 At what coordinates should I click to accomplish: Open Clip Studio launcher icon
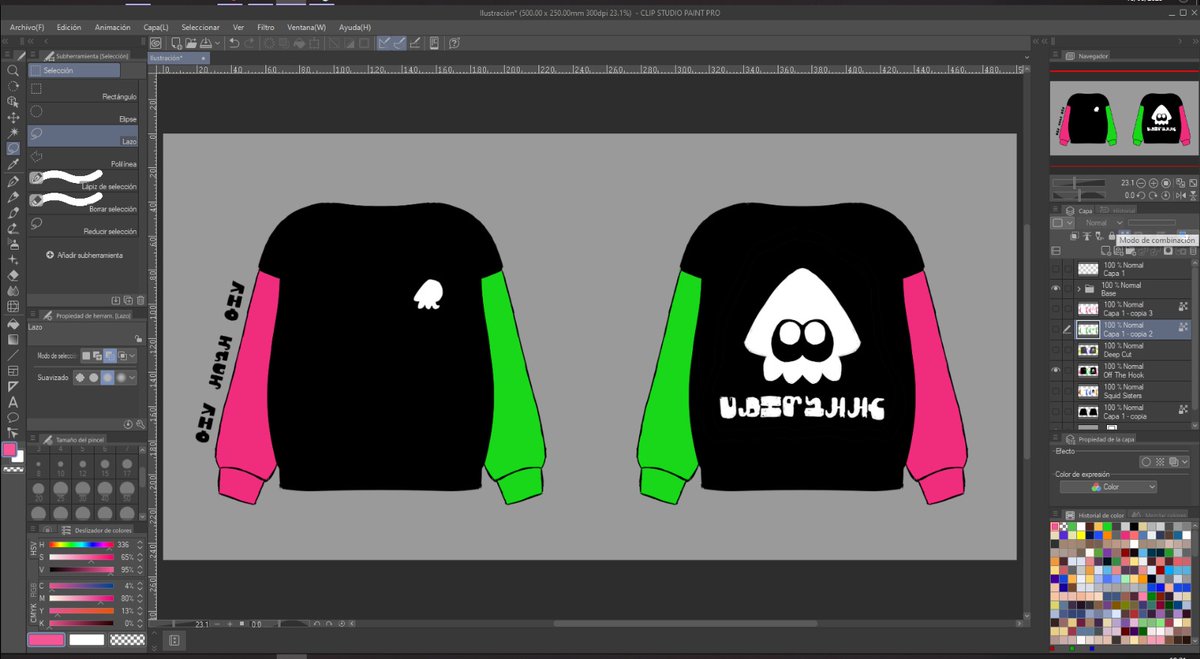pos(155,43)
